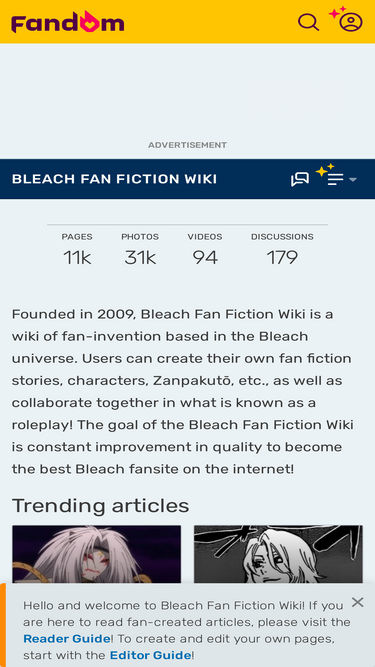Image resolution: width=375 pixels, height=667 pixels.
Task: Open the black-and-white manga trending article thumbnail
Action: click(x=278, y=554)
